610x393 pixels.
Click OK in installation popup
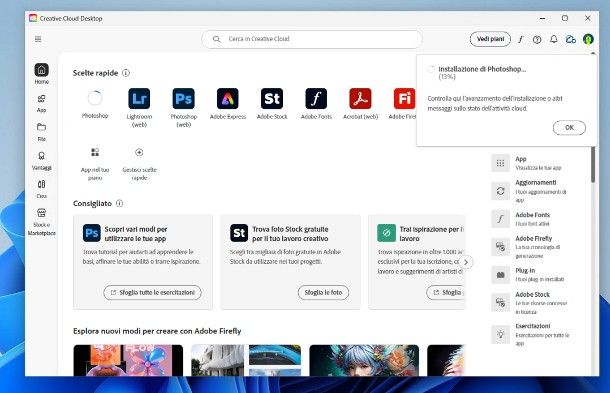(x=569, y=128)
